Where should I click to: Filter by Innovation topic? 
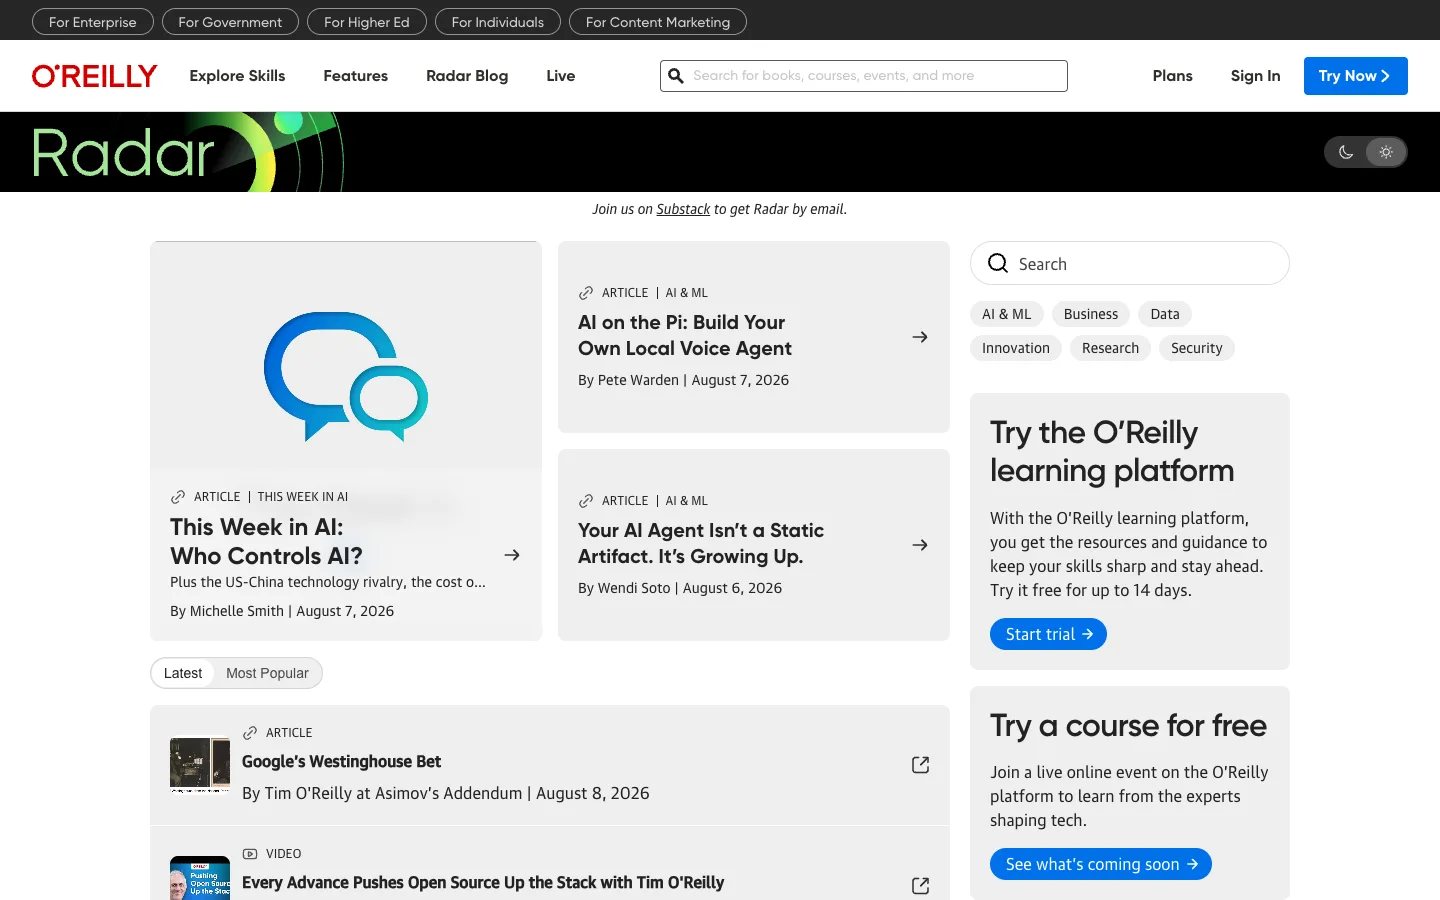pyautogui.click(x=1016, y=348)
